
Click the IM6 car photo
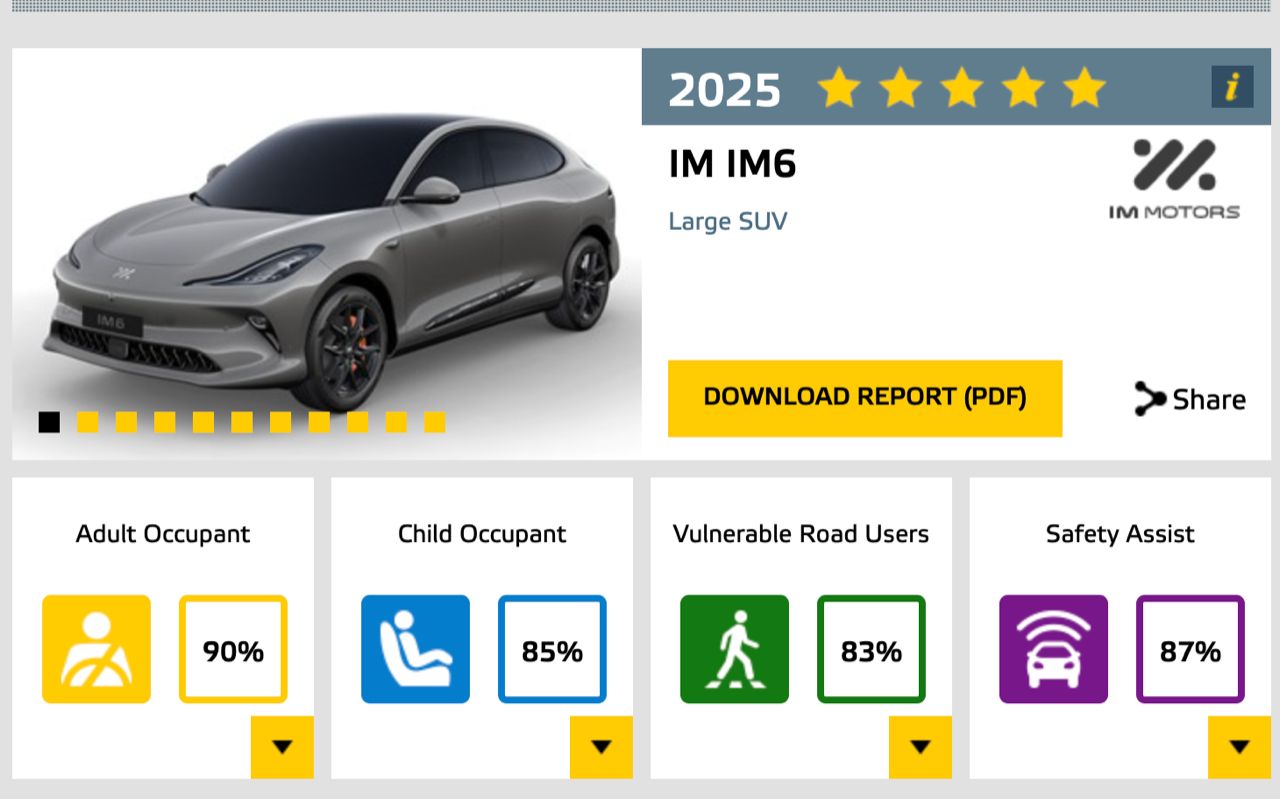(x=330, y=260)
